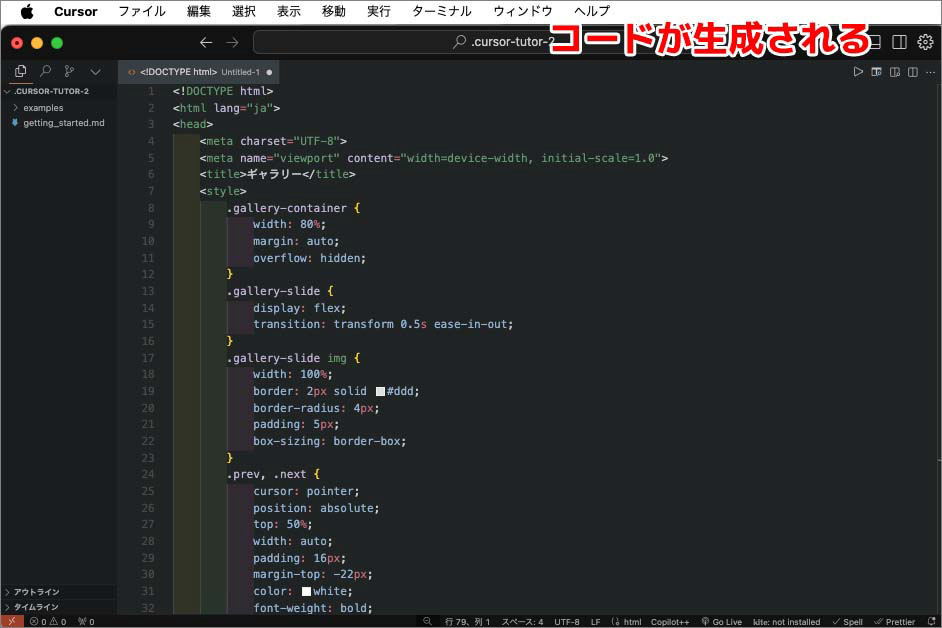Open the settings gear in title bar
Viewport: 942px width, 628px height.
(x=925, y=42)
